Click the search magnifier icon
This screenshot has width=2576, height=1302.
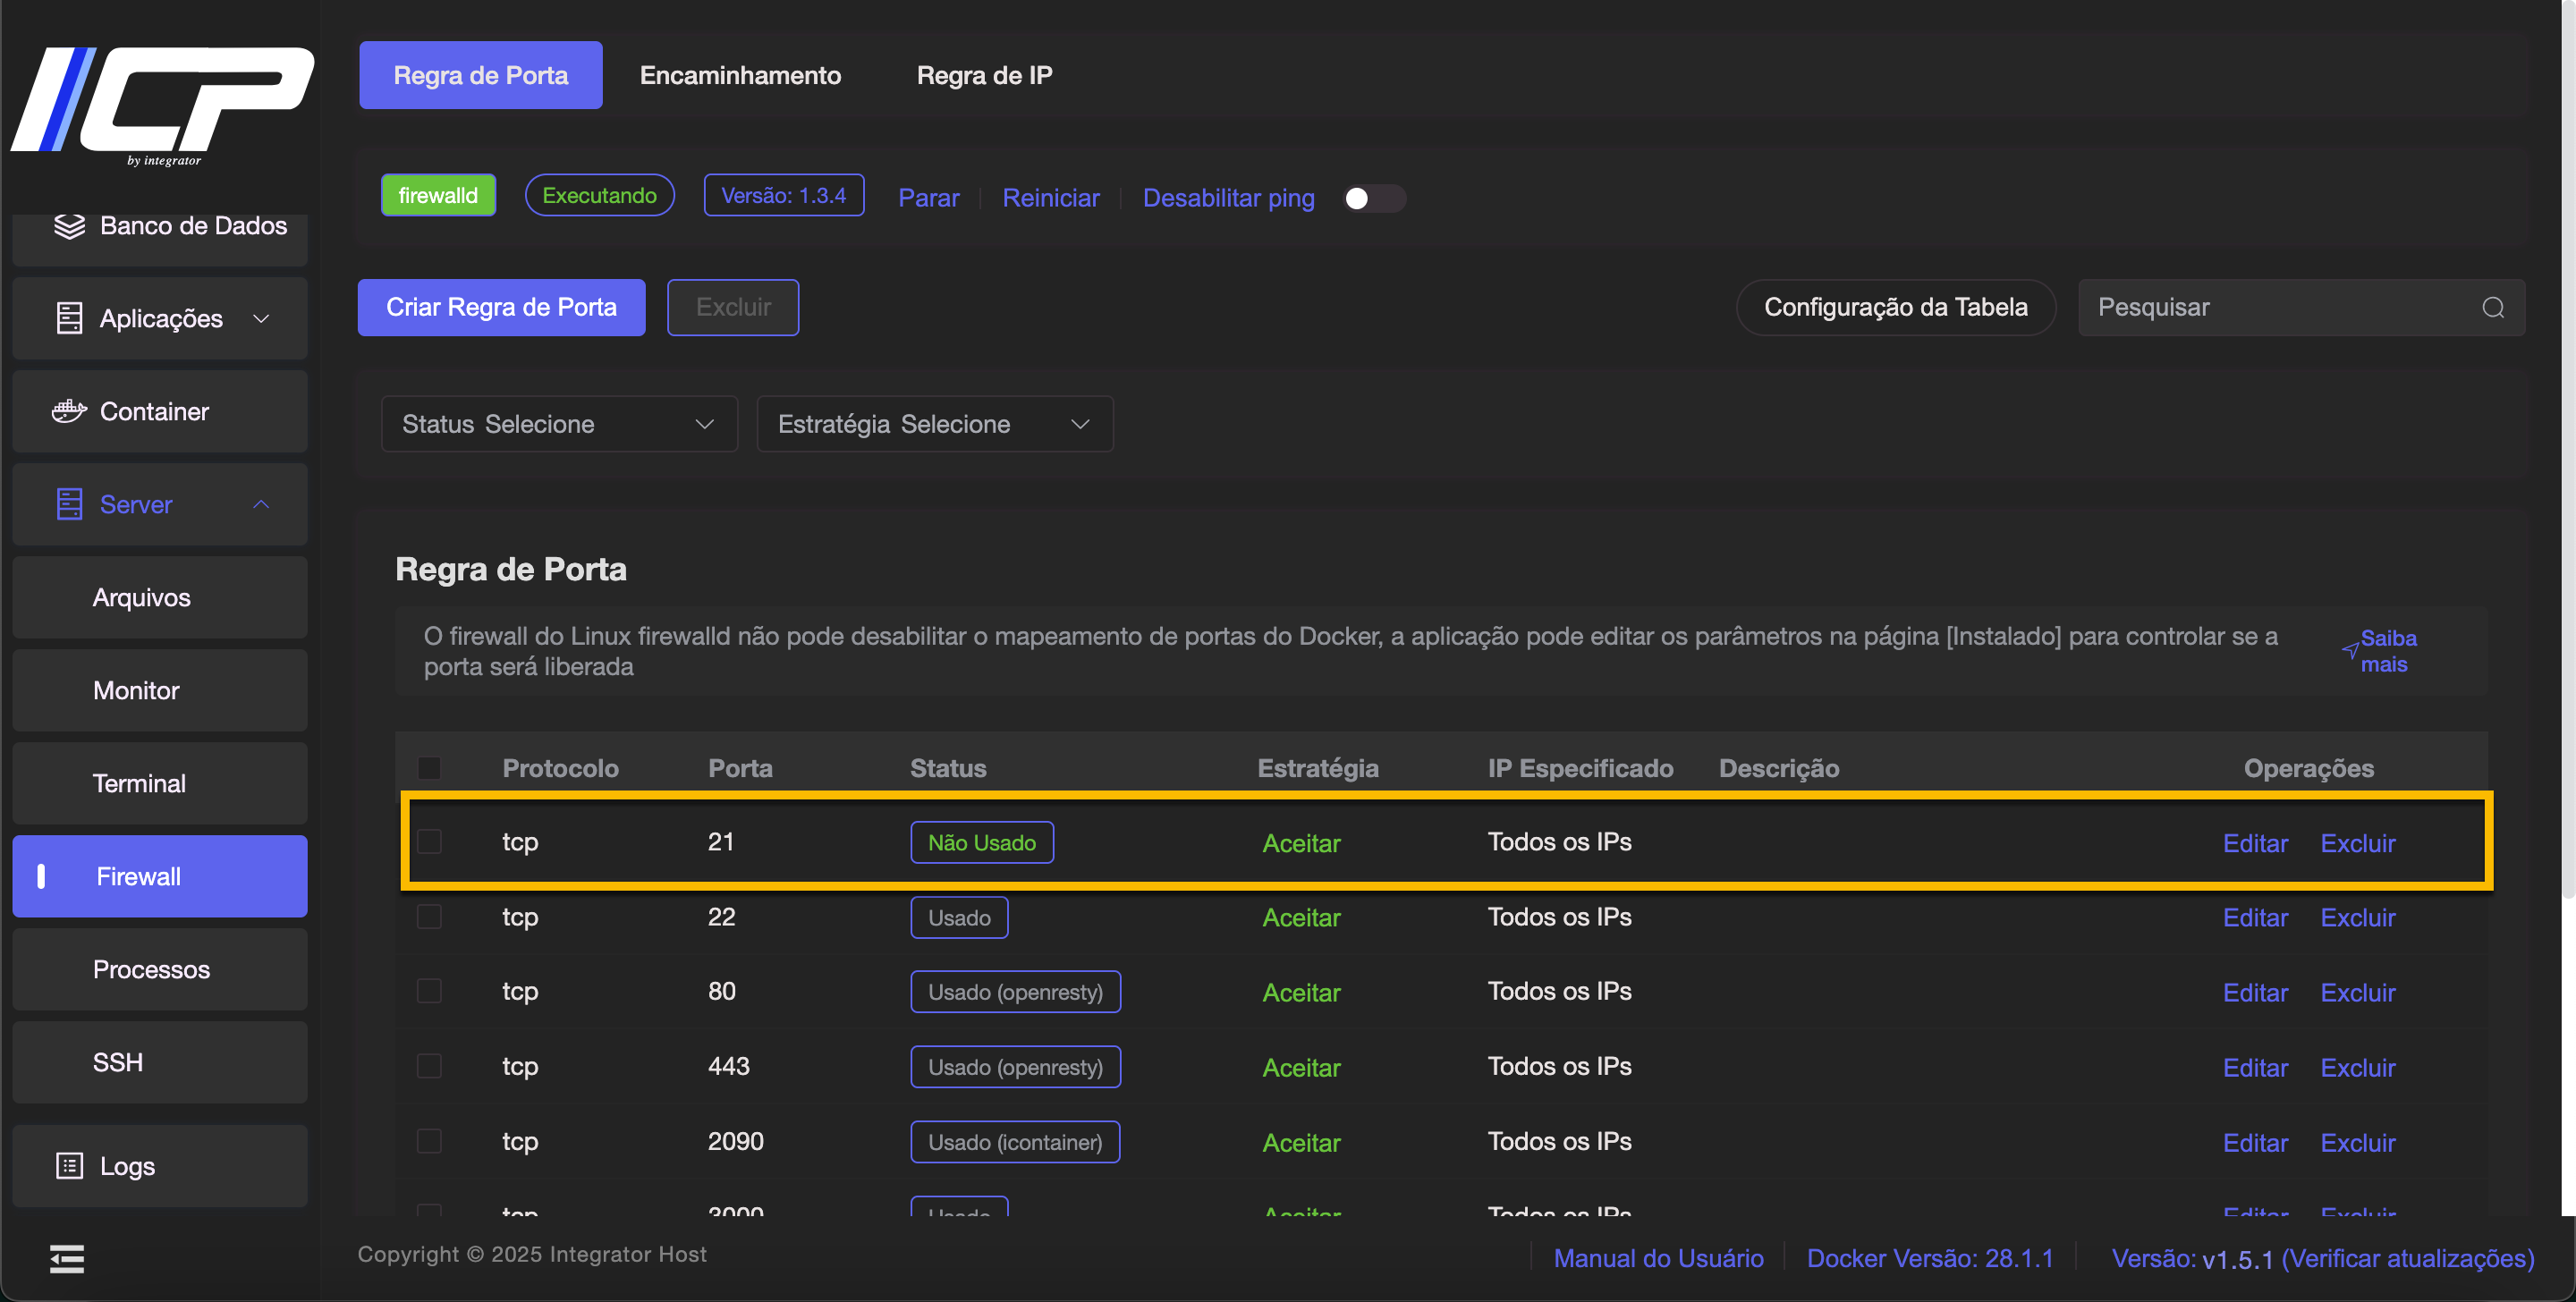2493,308
